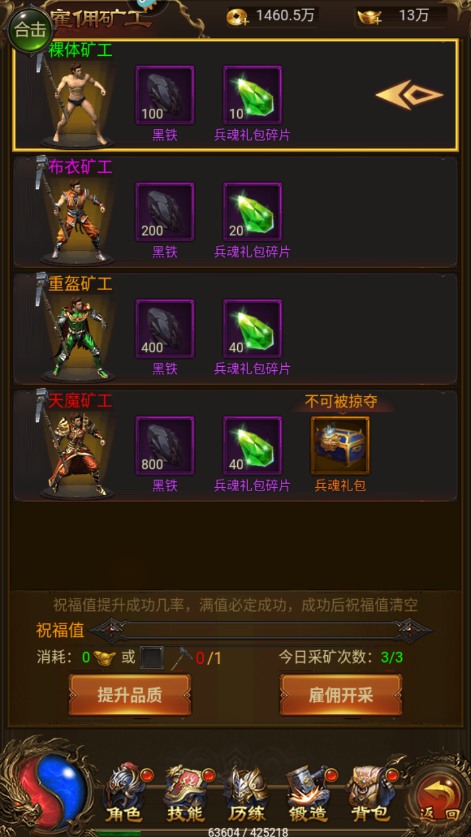The height and width of the screenshot is (837, 471).
Task: Add gold coins via plus coin icon
Action: pyautogui.click(x=238, y=18)
